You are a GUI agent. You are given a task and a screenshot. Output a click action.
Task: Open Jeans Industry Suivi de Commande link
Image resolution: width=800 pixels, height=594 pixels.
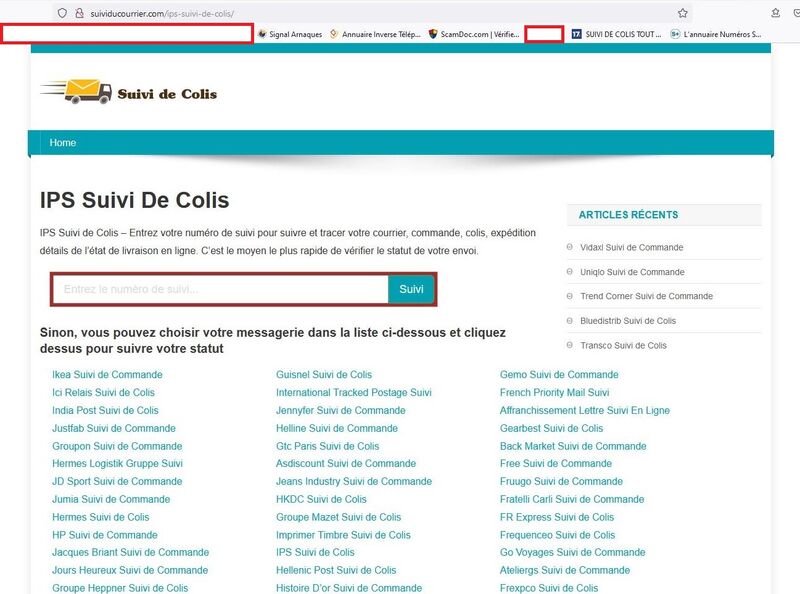click(354, 481)
